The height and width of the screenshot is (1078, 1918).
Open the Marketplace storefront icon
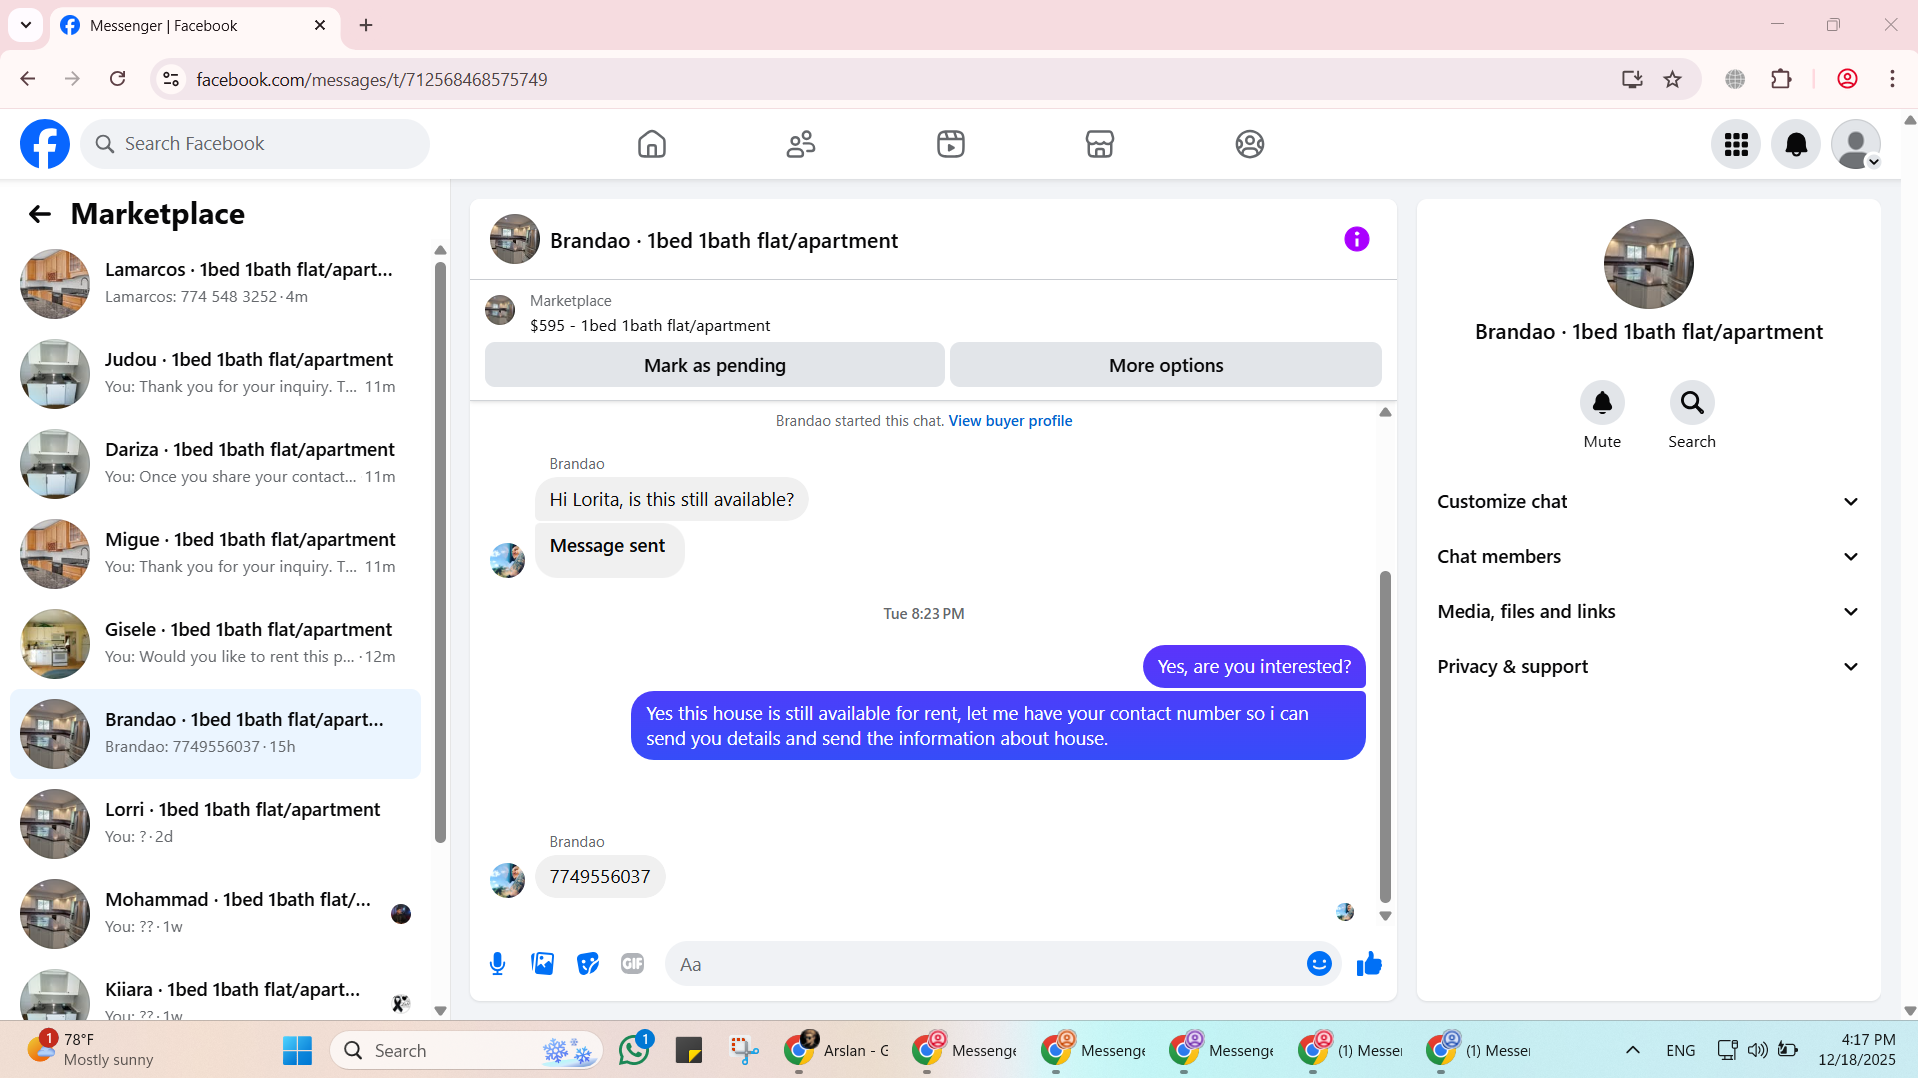click(1099, 144)
